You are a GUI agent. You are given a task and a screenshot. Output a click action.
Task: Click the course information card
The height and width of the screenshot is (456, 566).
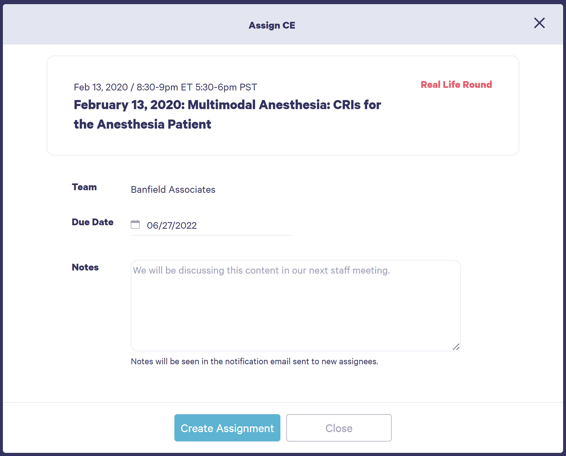click(283, 105)
